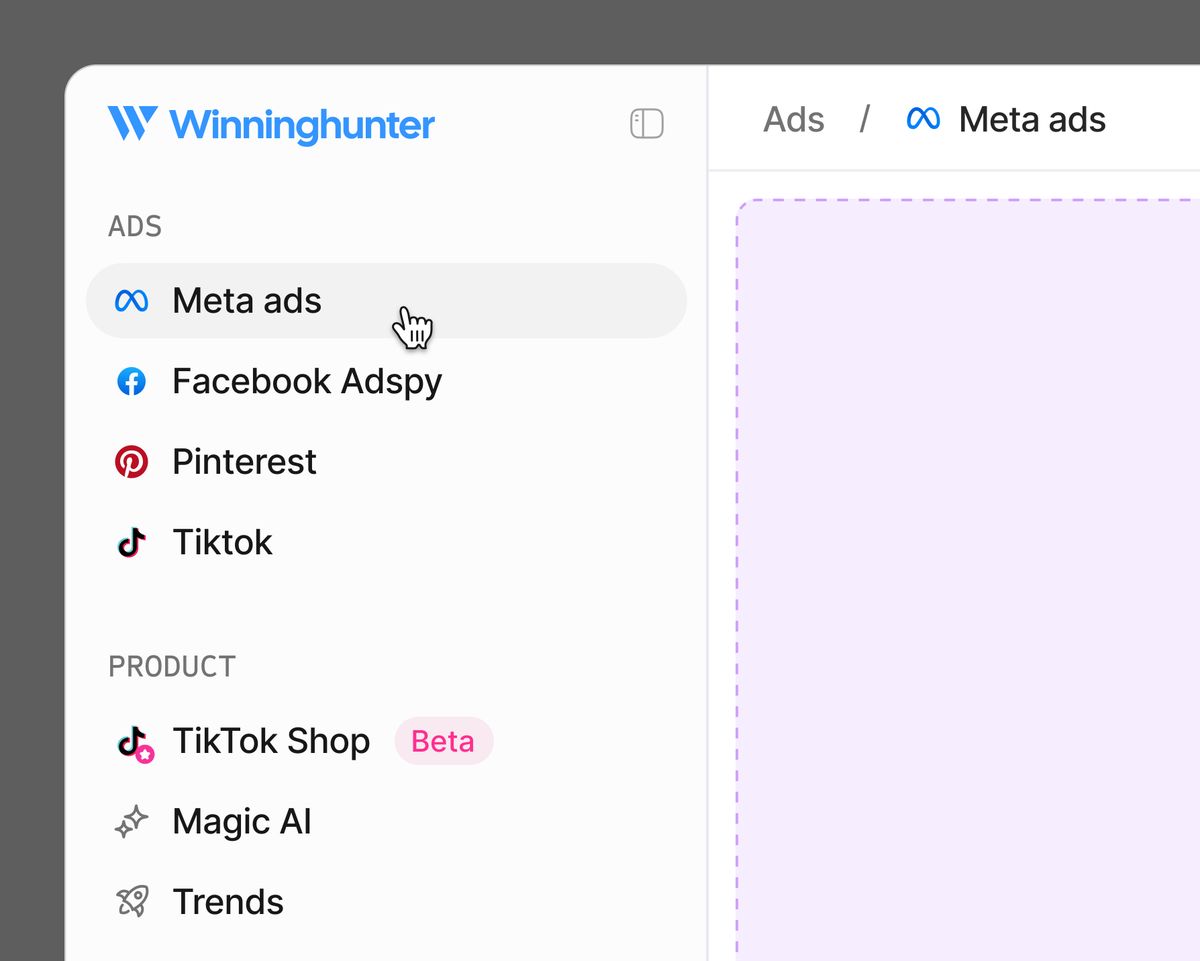Click the Winninghunter brand name
Image resolution: width=1200 pixels, height=961 pixels.
(x=302, y=125)
